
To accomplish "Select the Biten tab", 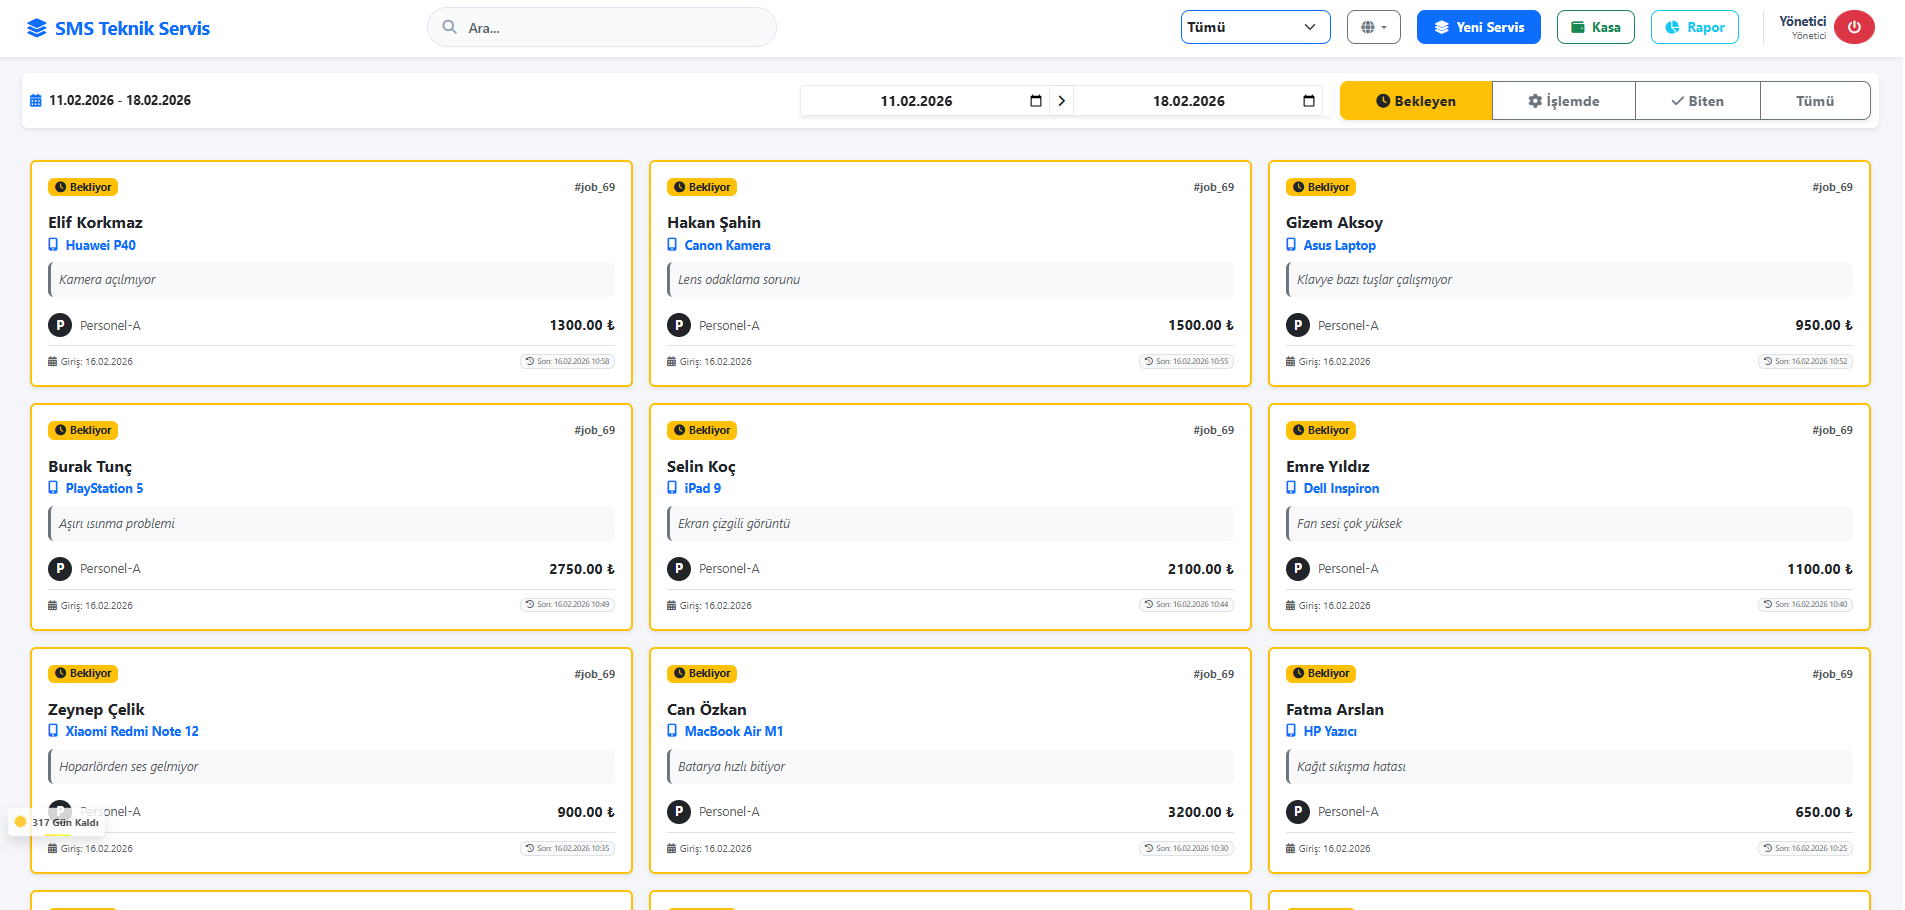I will (1697, 101).
